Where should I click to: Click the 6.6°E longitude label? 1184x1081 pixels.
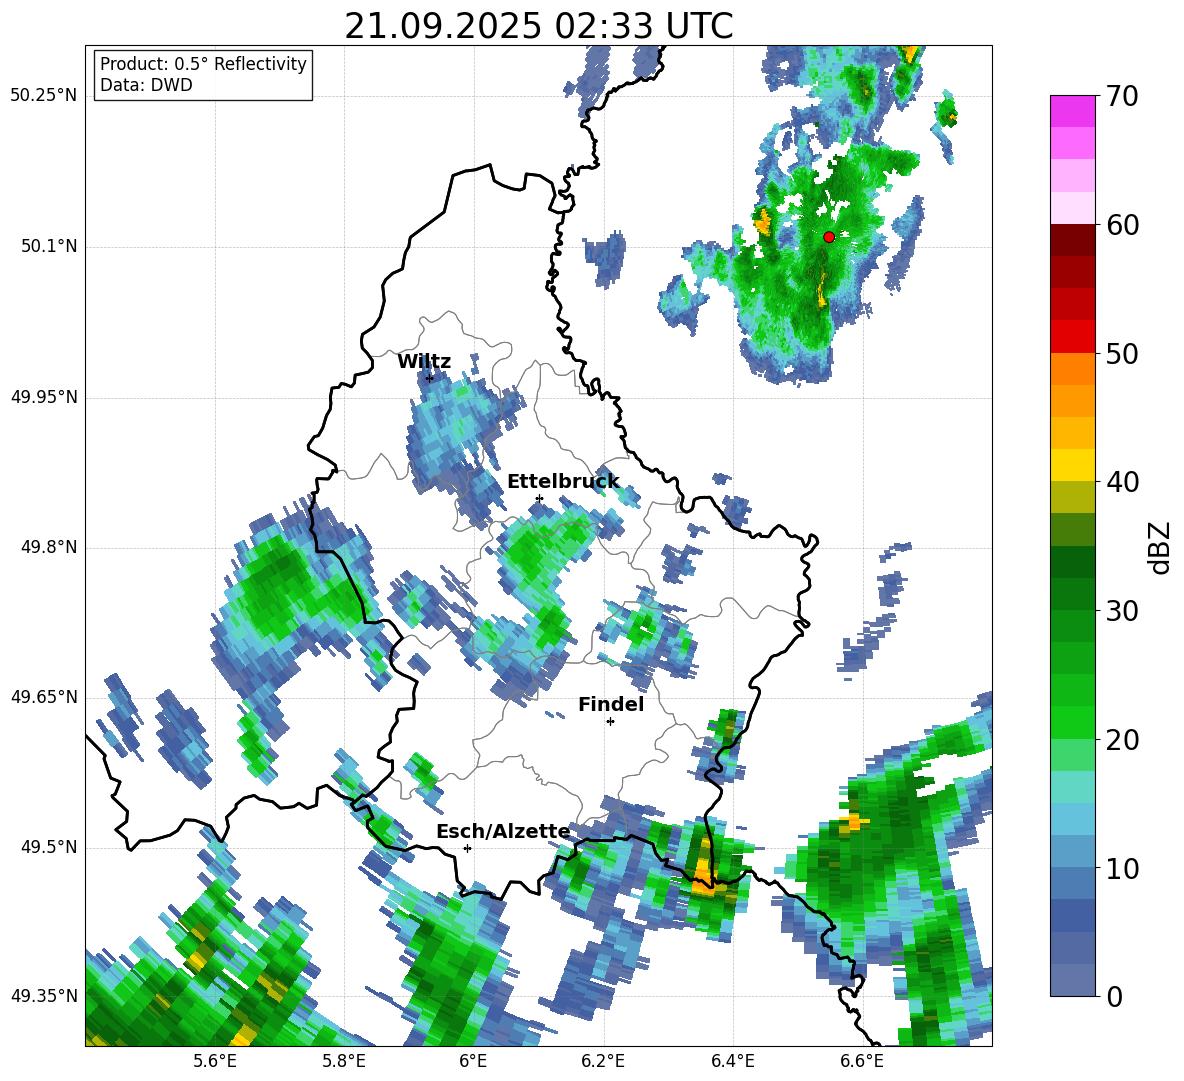(862, 1061)
